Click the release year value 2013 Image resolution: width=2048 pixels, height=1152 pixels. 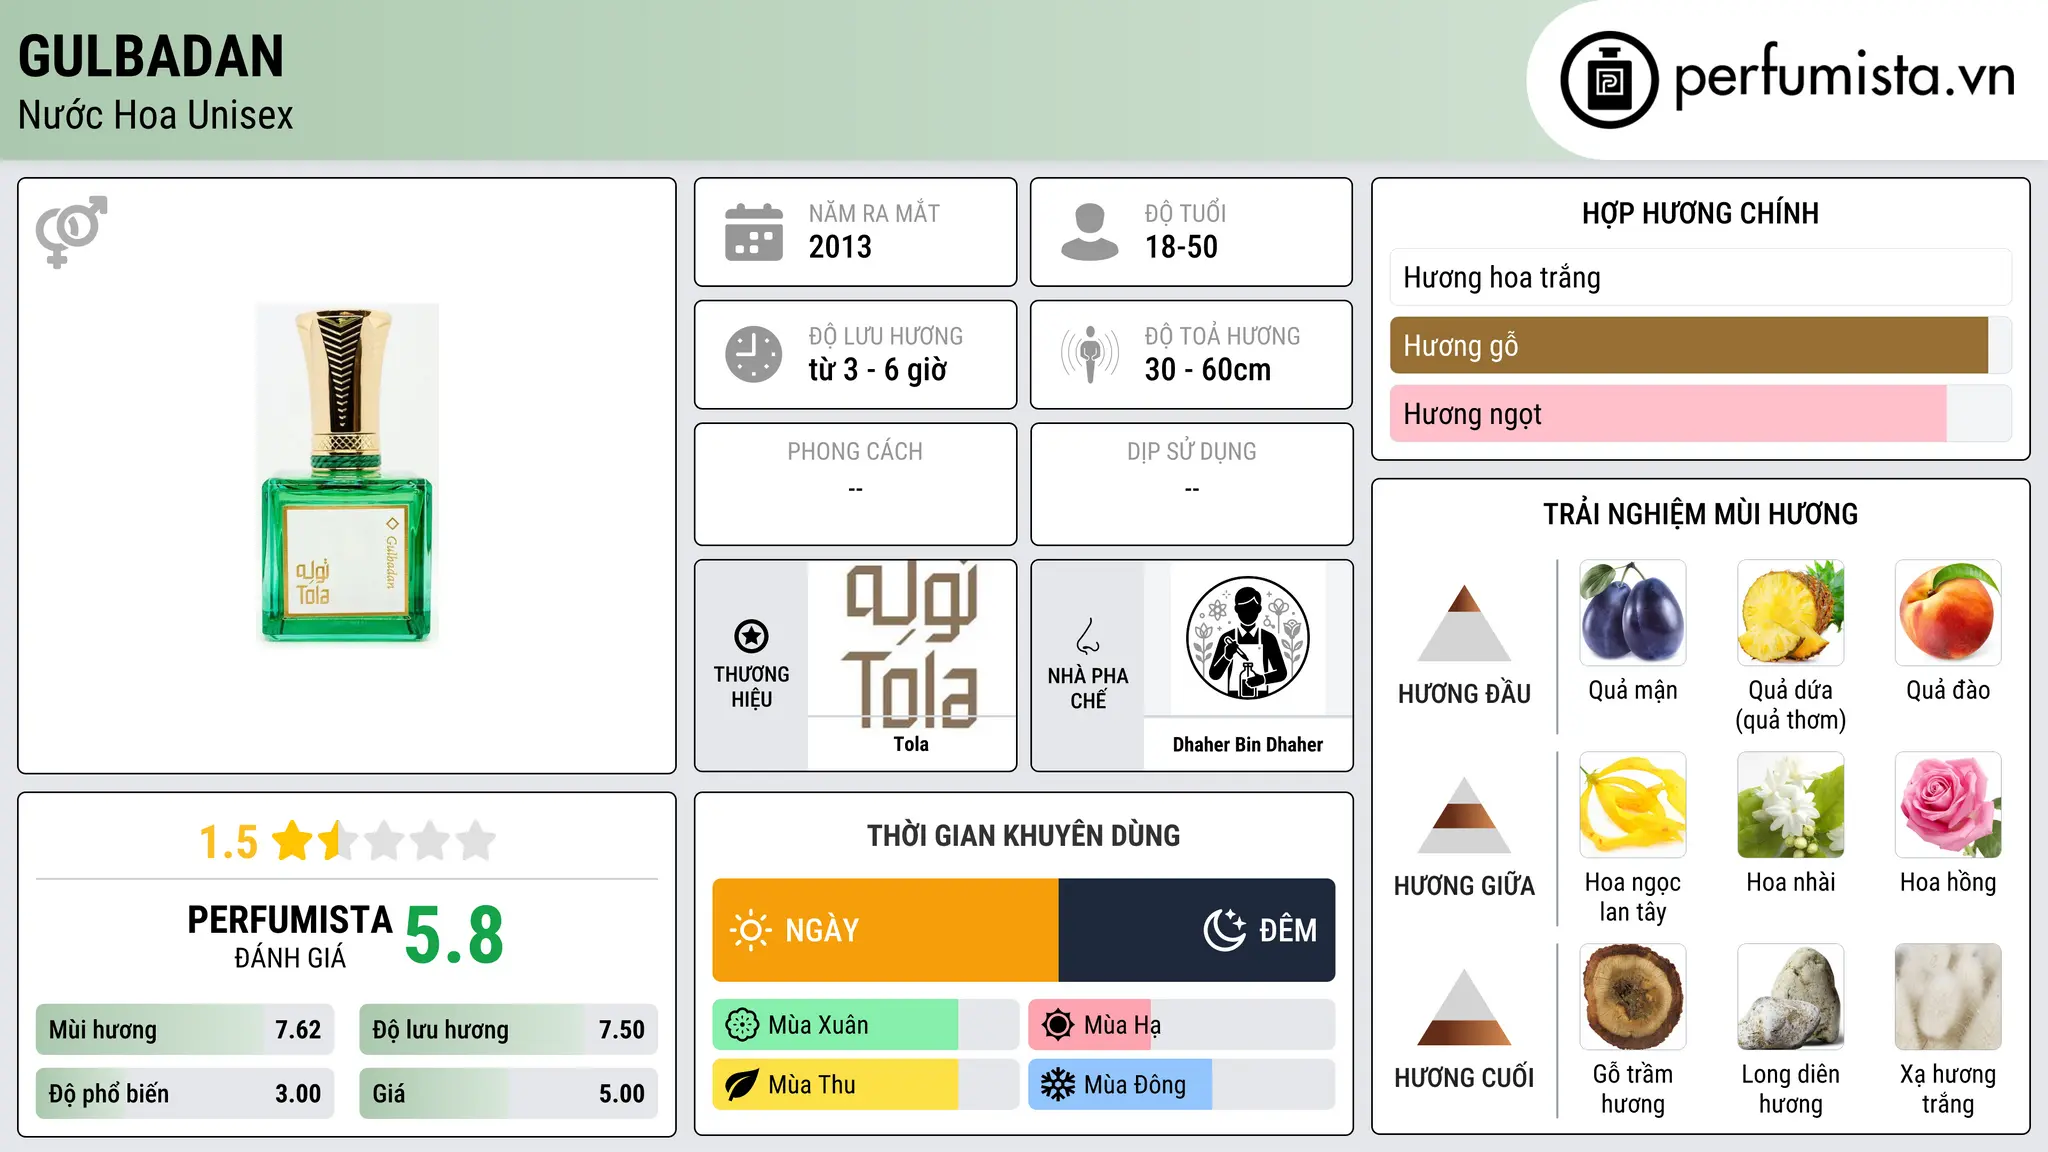840,247
